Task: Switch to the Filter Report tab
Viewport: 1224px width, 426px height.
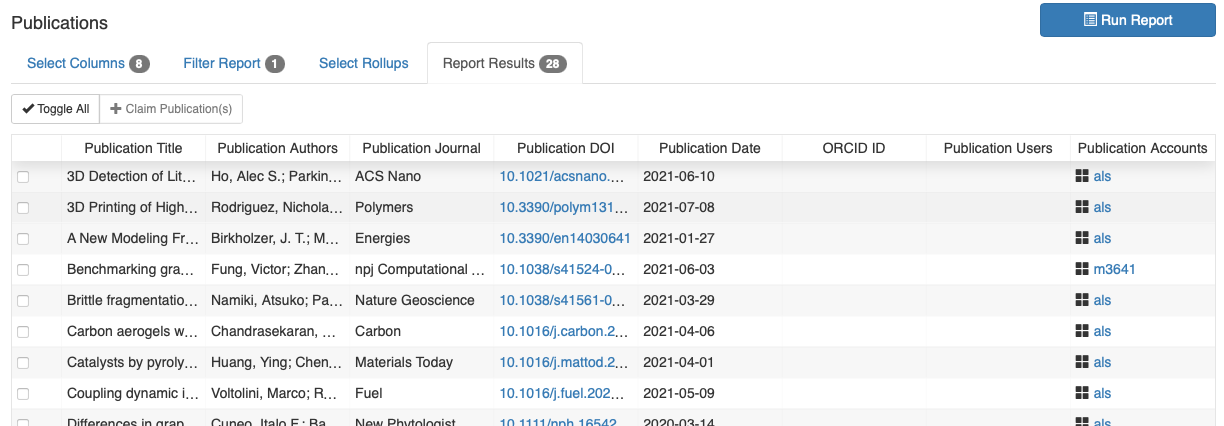Action: click(234, 63)
